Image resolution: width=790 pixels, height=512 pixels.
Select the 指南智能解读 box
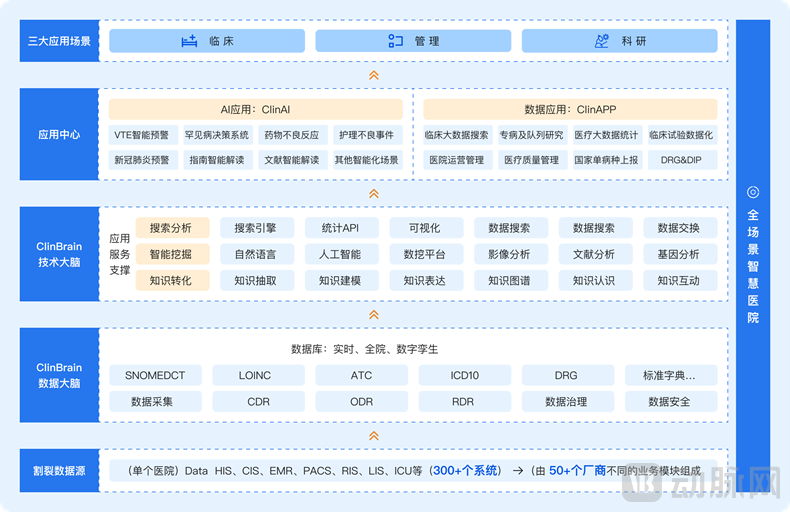[218, 160]
